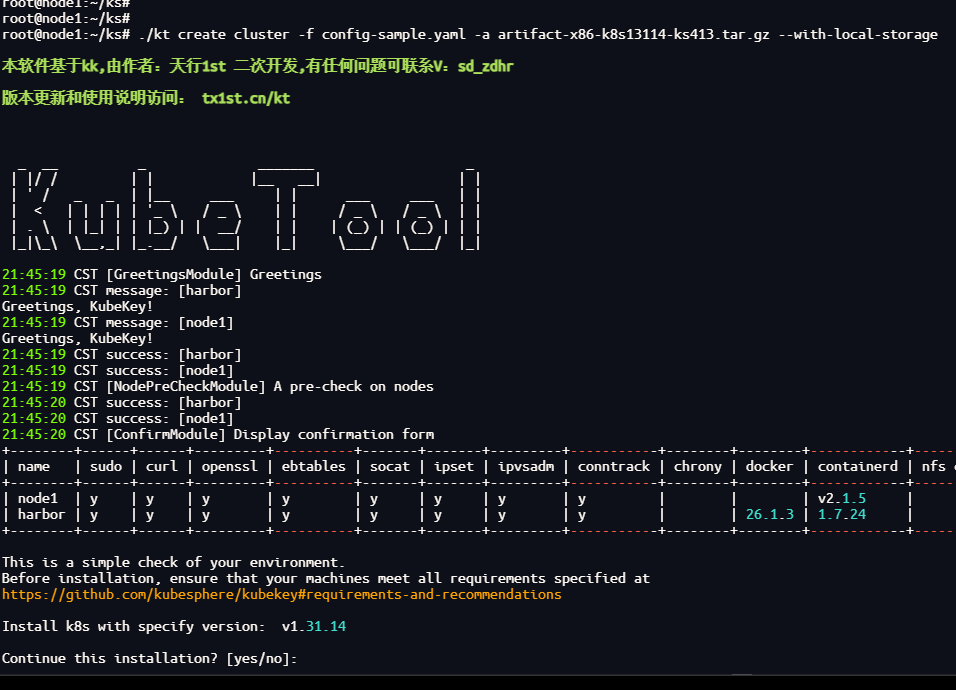956x690 pixels.
Task: Click the 'curl' column header
Action: (x=162, y=466)
